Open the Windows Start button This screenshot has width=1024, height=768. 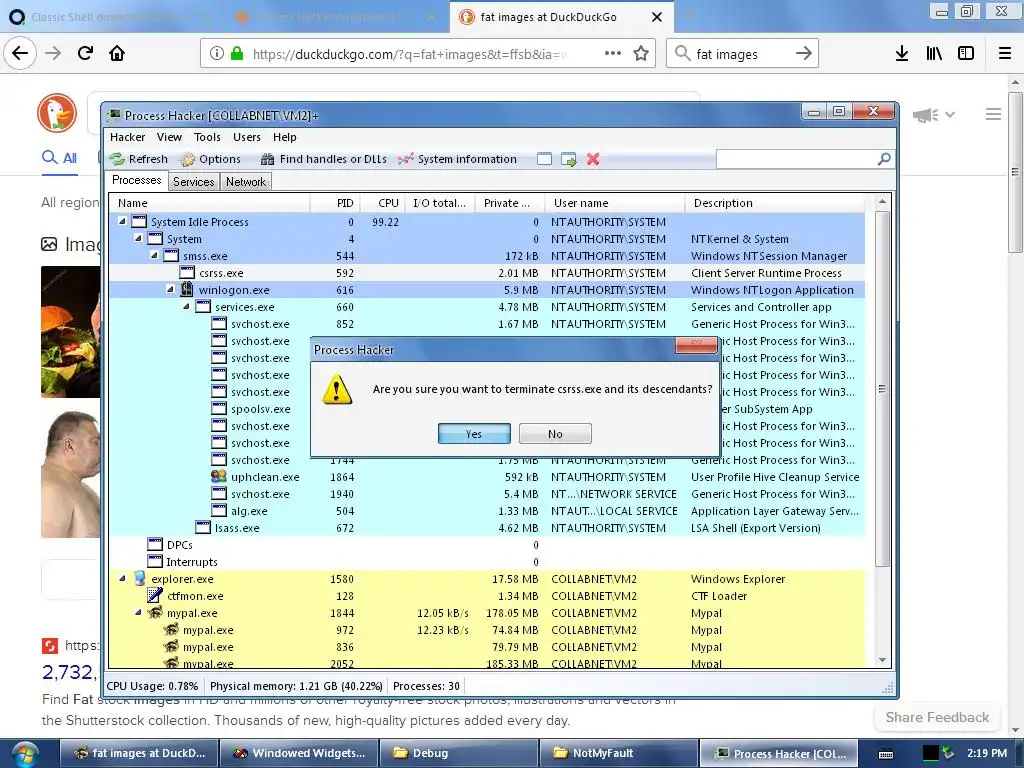click(x=24, y=754)
